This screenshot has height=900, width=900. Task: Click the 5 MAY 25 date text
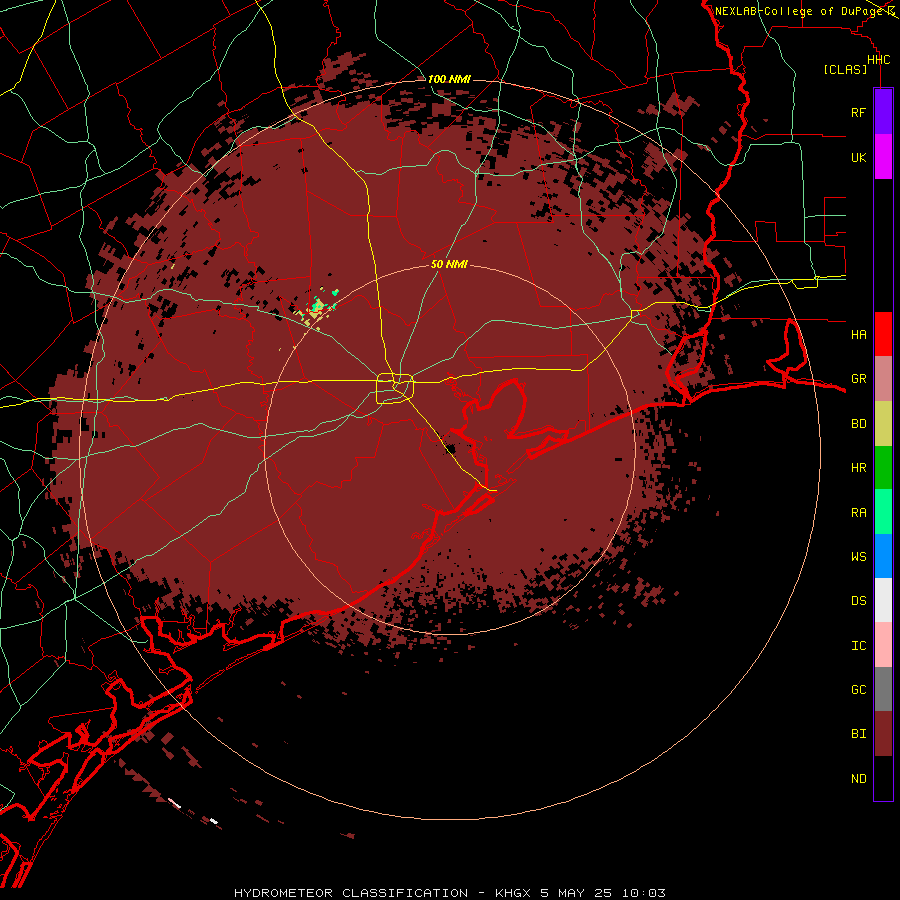577,893
